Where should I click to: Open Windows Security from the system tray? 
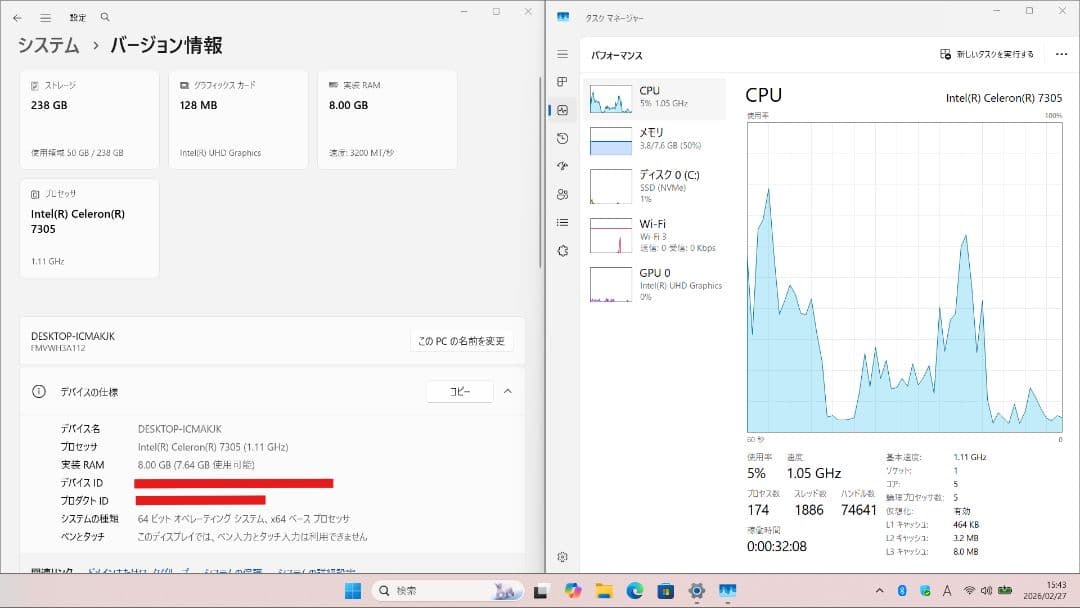point(925,591)
